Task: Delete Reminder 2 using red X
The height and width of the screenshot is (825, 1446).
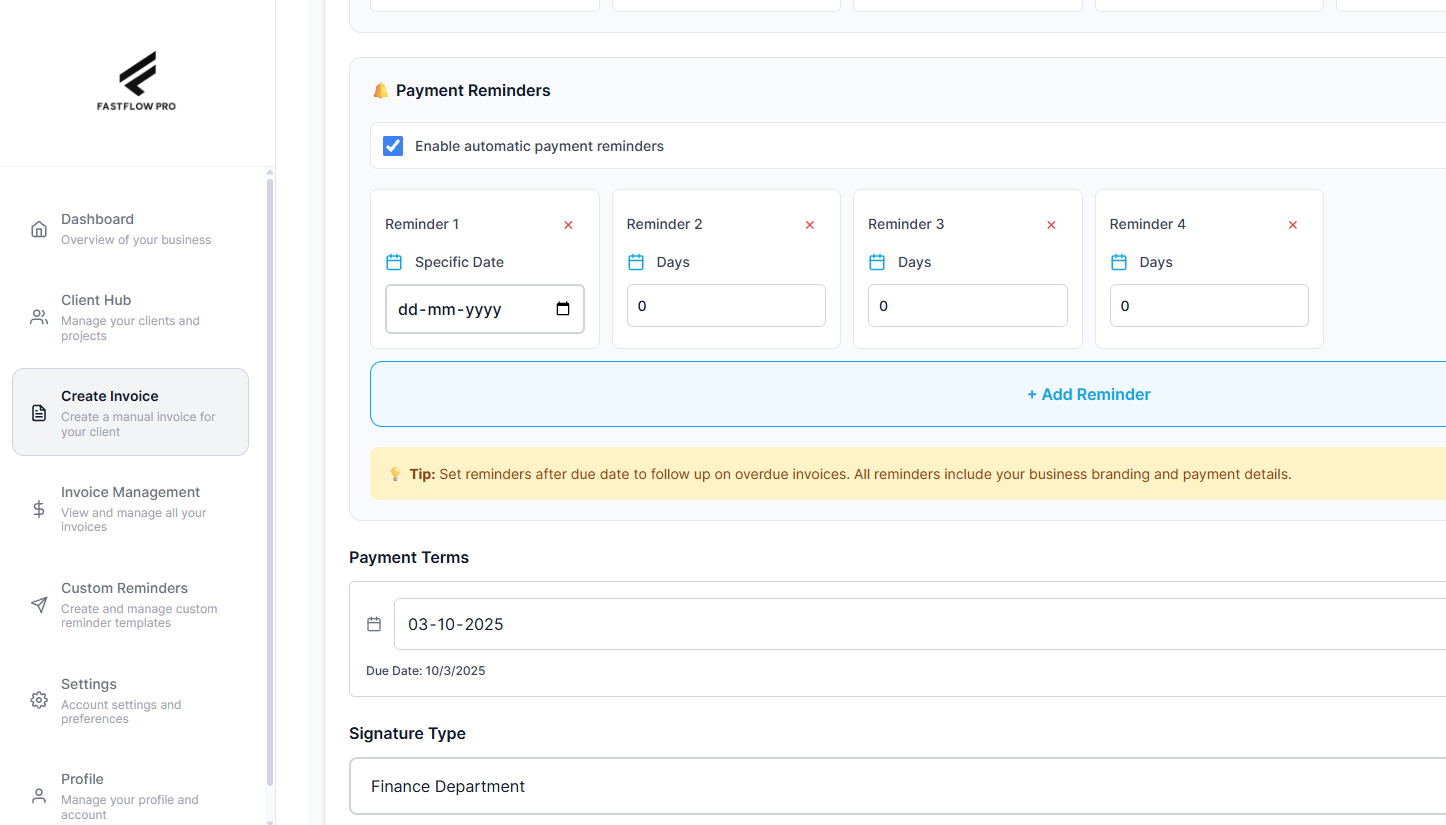Action: [x=810, y=225]
